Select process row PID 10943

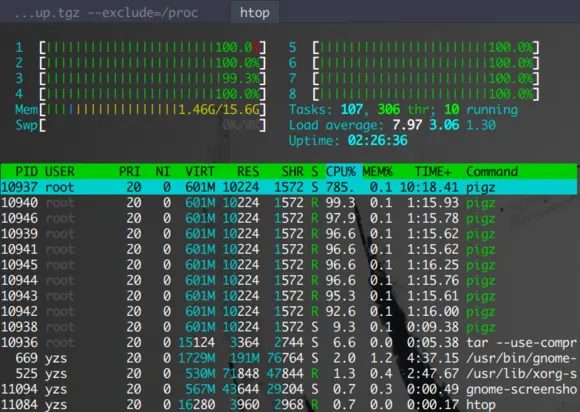289,296
